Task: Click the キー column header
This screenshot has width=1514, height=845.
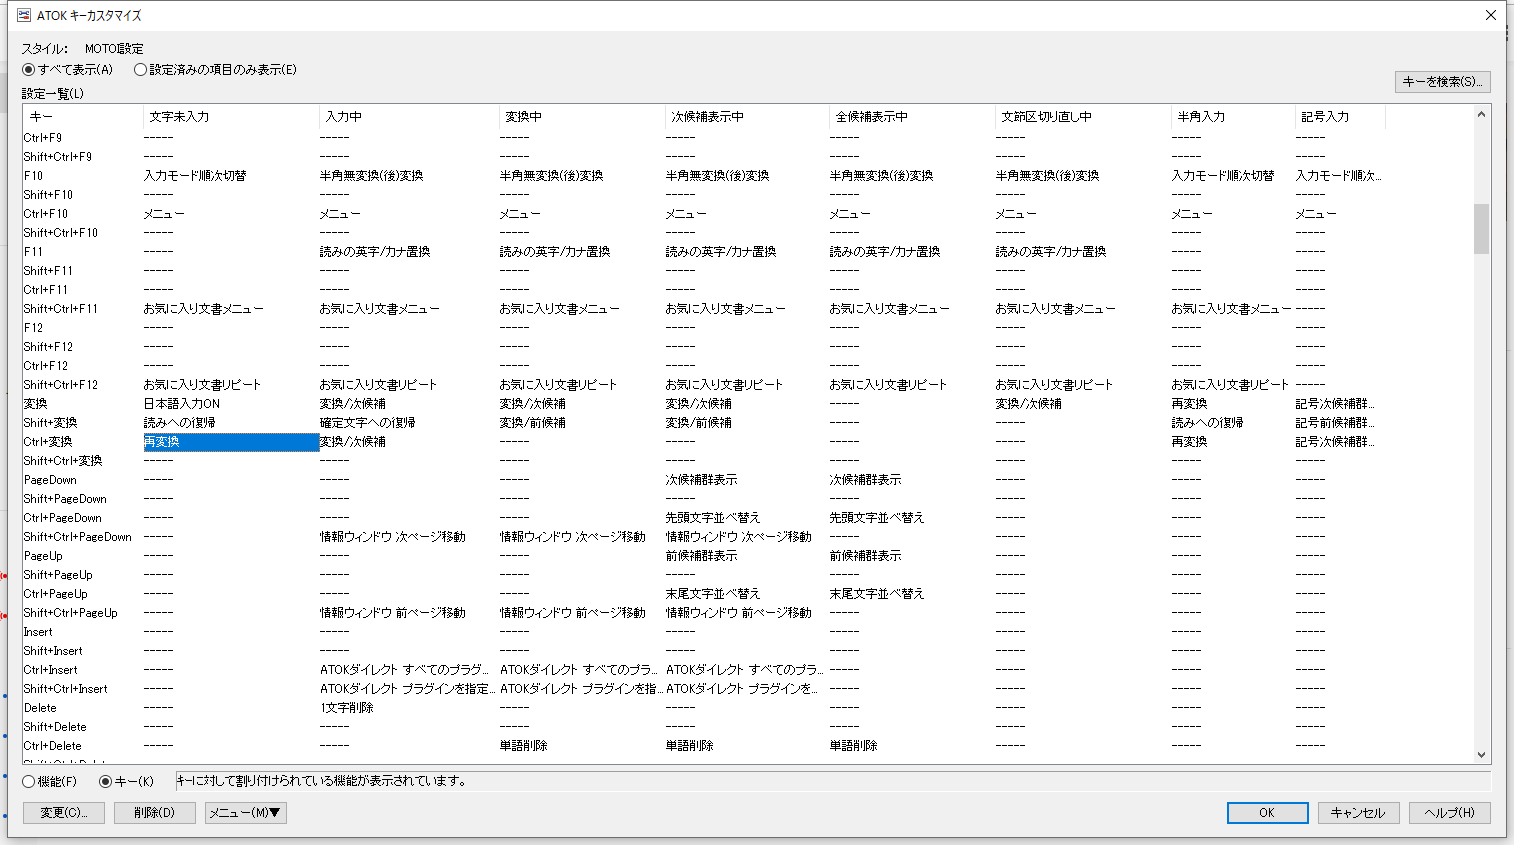Action: point(83,117)
